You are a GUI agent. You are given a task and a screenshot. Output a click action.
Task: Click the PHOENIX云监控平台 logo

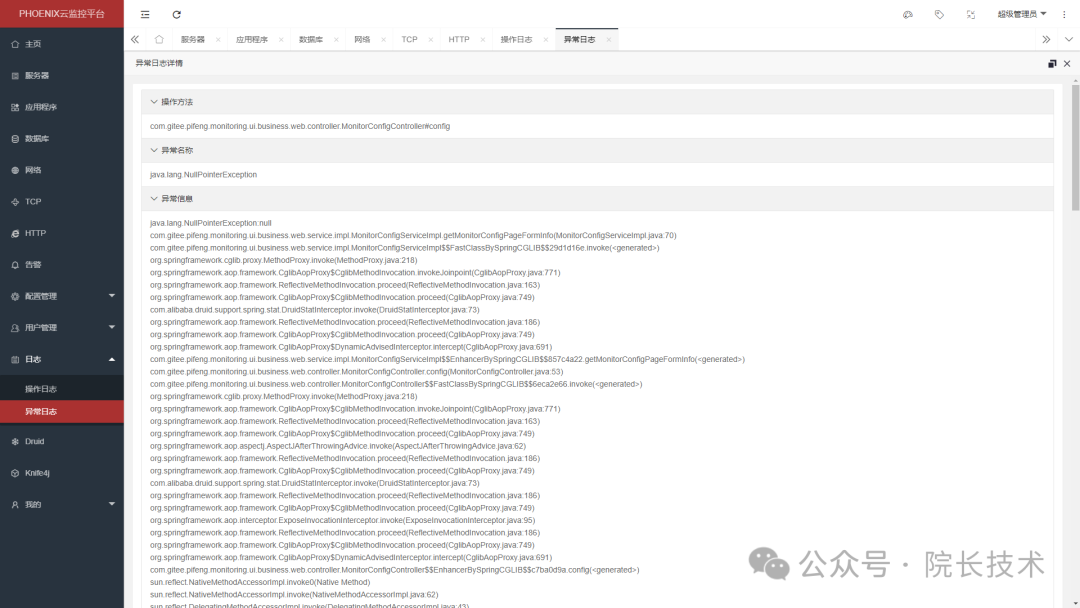(x=62, y=14)
